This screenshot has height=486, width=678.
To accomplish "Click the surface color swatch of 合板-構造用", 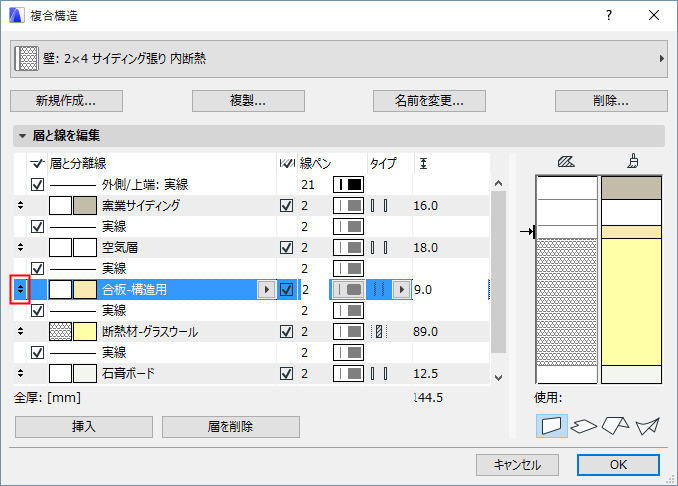I will 85,289.
